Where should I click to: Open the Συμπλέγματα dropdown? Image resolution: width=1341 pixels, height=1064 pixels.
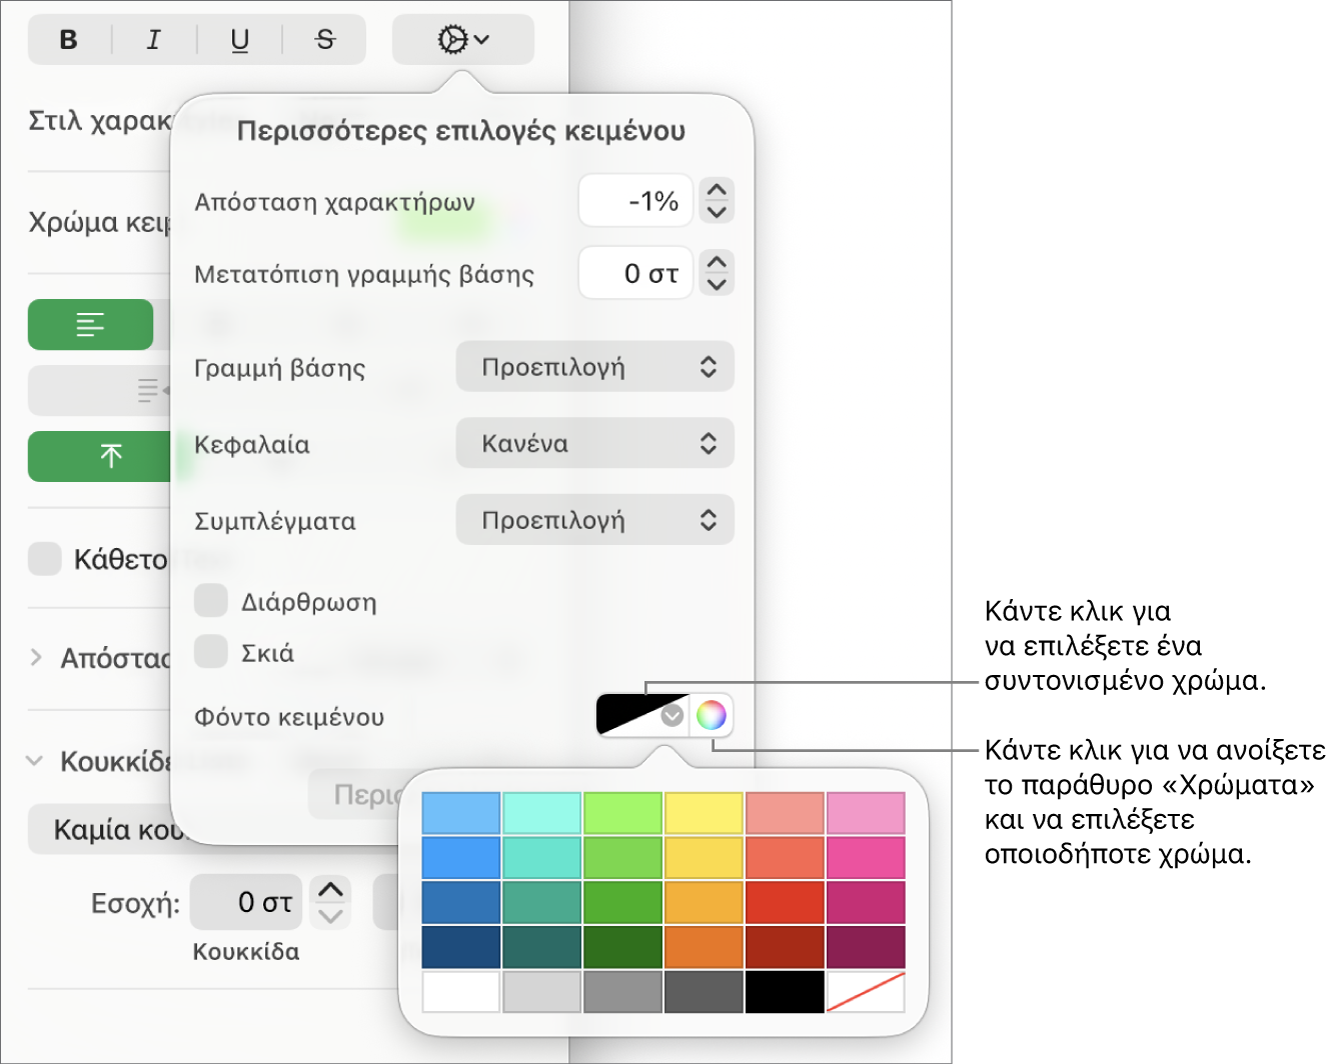[595, 520]
